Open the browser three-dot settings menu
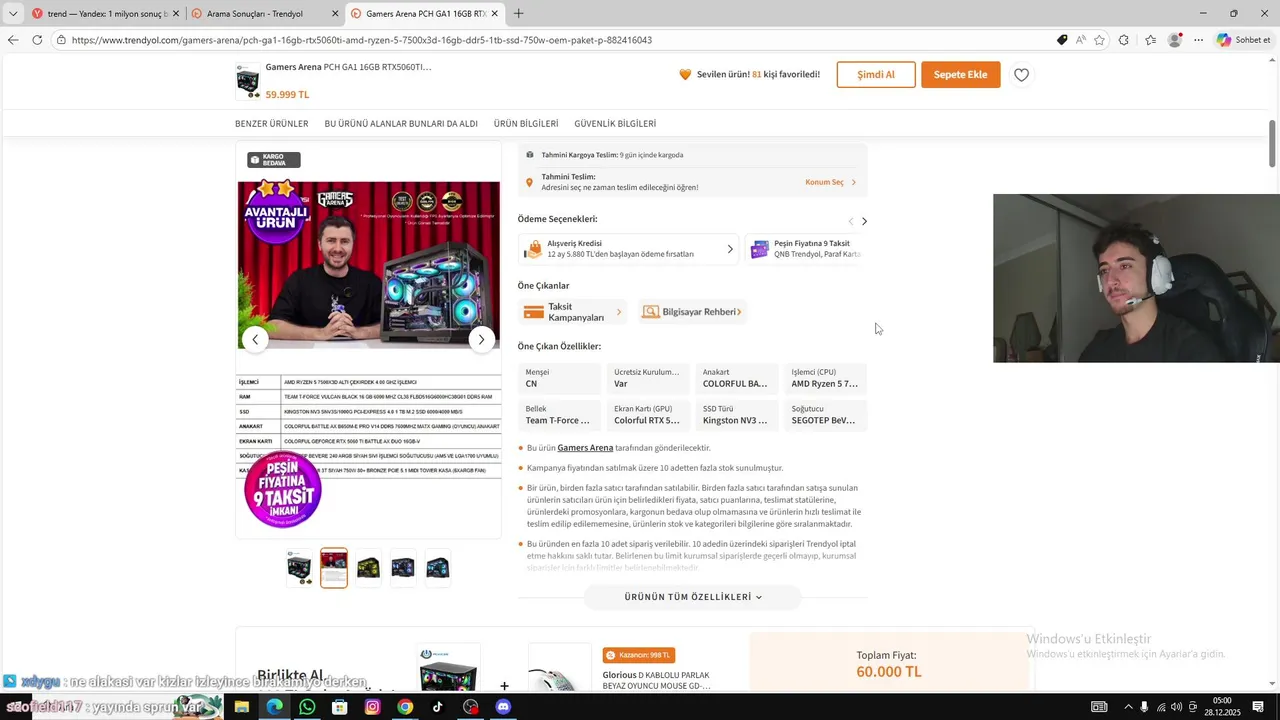 (x=1199, y=40)
